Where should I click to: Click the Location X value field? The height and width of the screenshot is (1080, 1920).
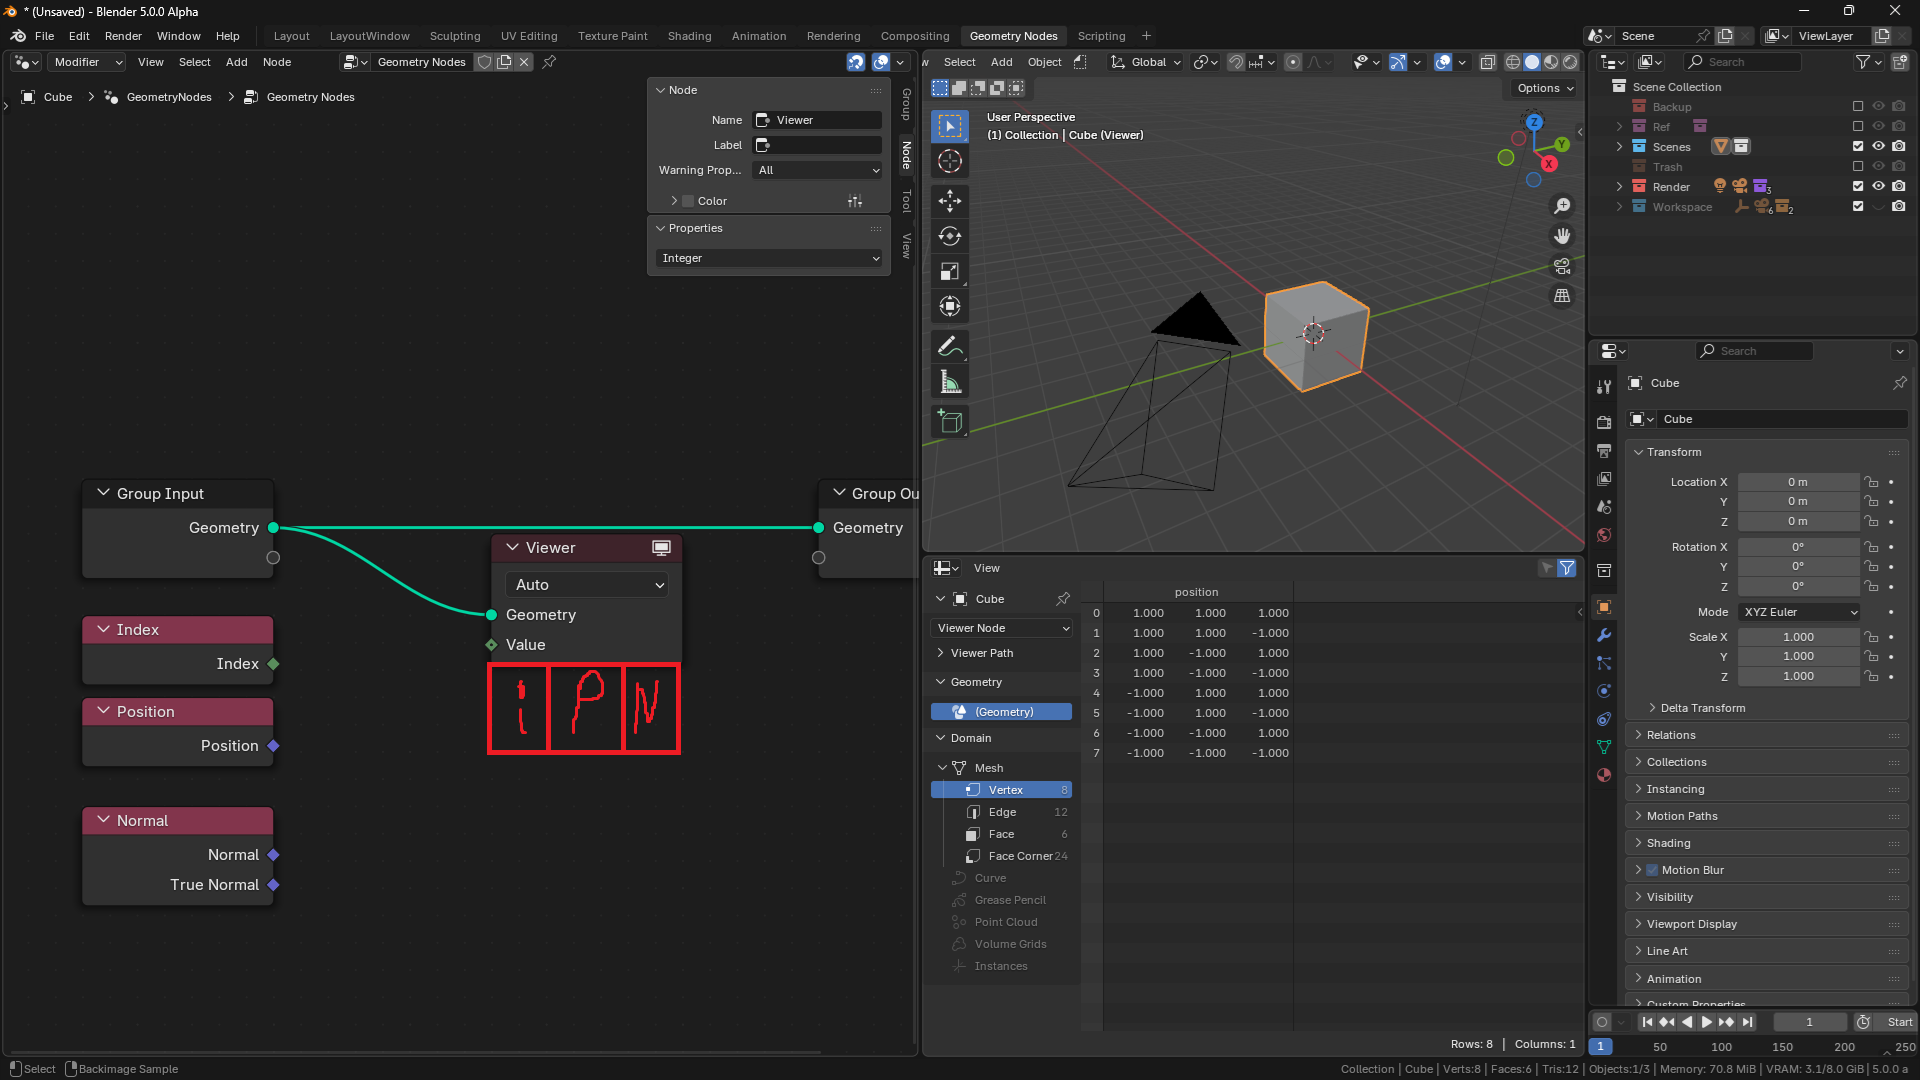pyautogui.click(x=1798, y=482)
